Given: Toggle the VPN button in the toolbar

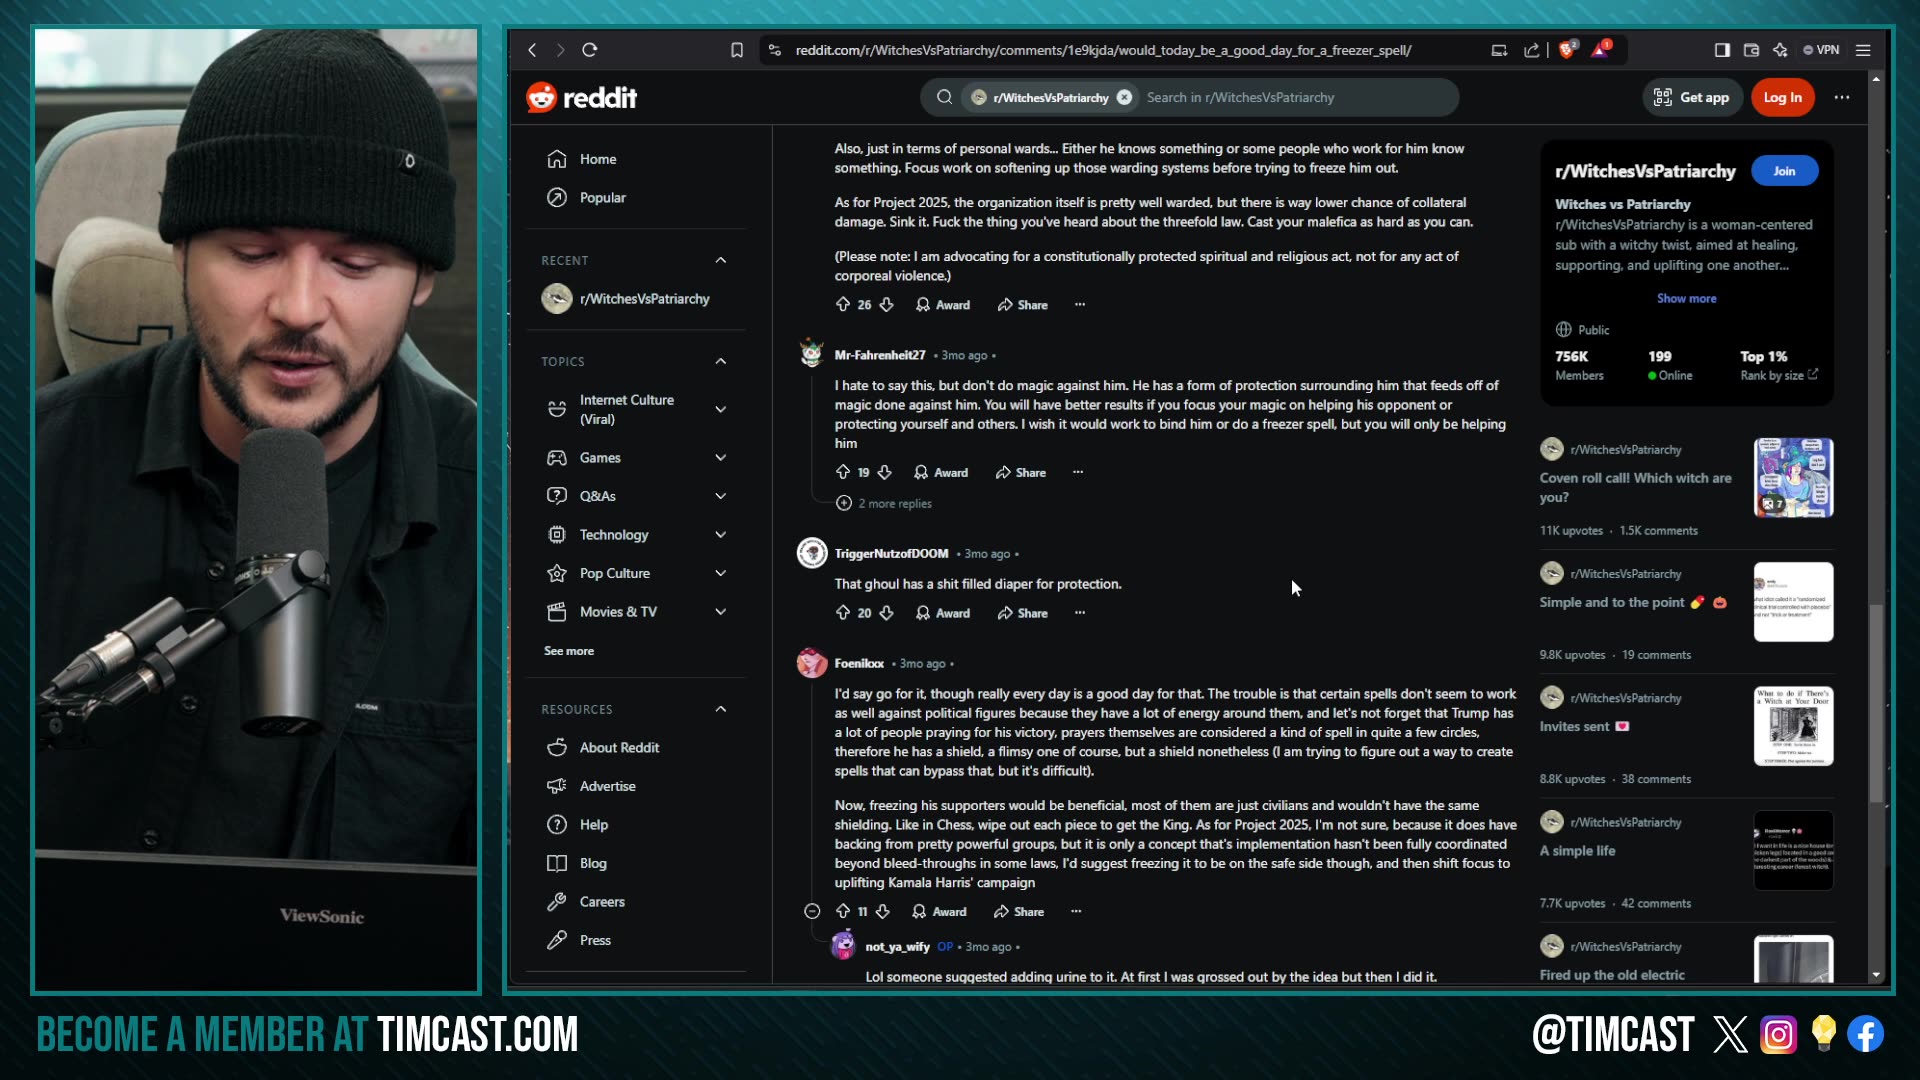Looking at the screenshot, I should 1821,50.
